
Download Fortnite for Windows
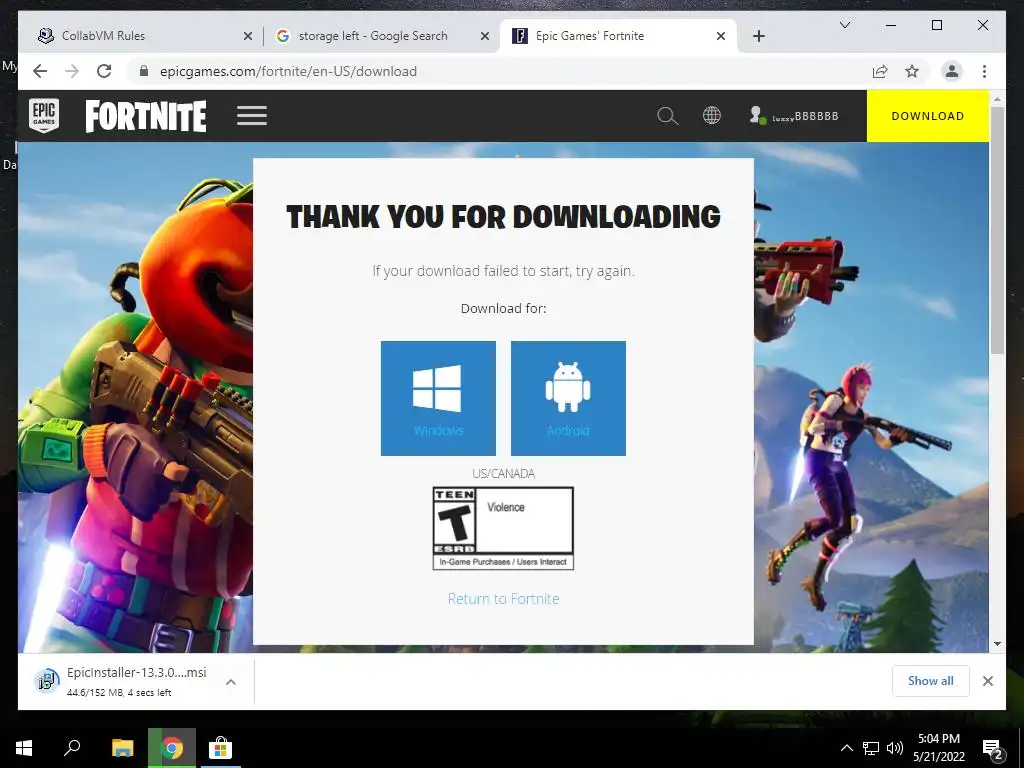pyautogui.click(x=438, y=398)
